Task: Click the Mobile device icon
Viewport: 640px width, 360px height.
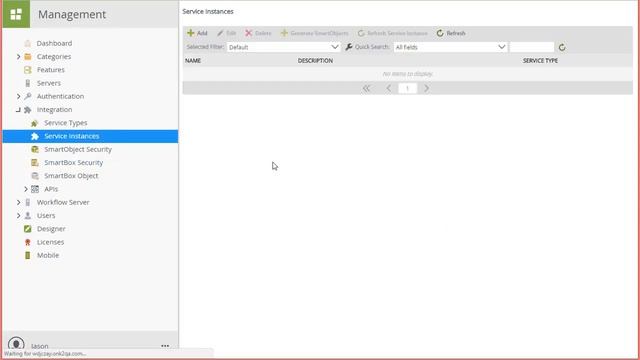Action: tap(27, 256)
